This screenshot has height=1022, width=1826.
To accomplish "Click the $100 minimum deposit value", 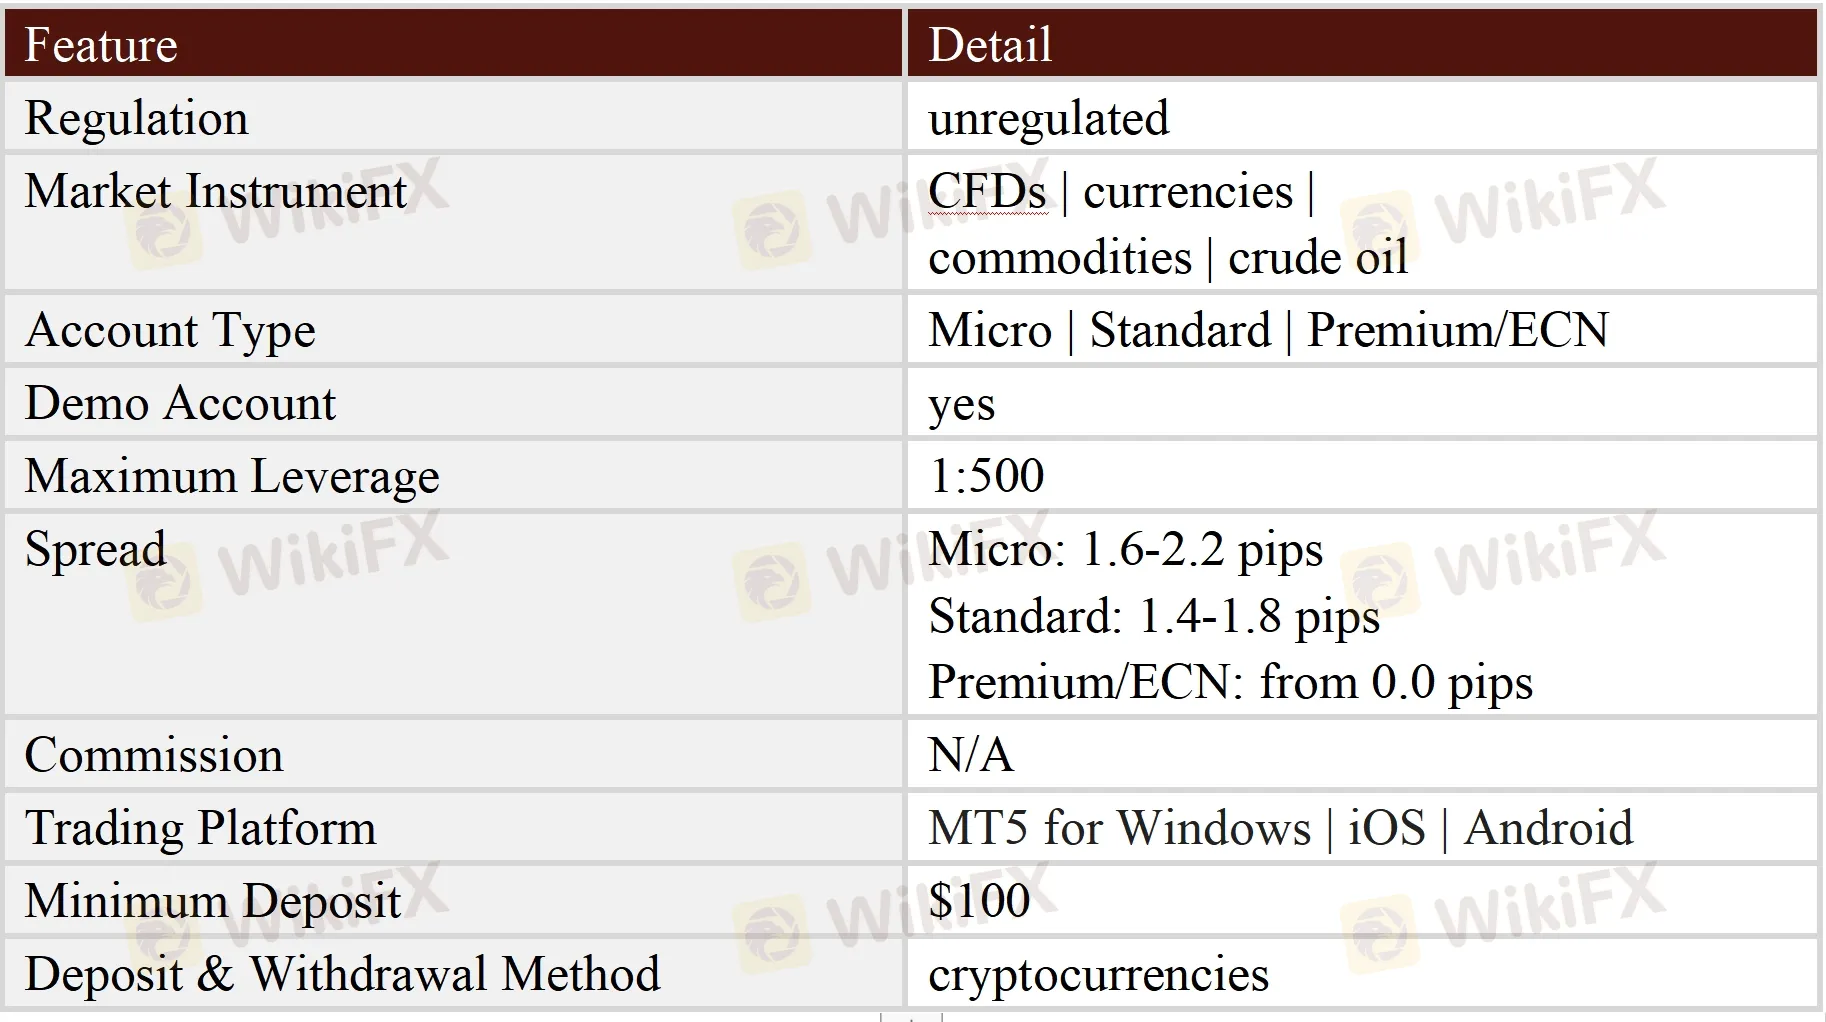I will tap(979, 901).
